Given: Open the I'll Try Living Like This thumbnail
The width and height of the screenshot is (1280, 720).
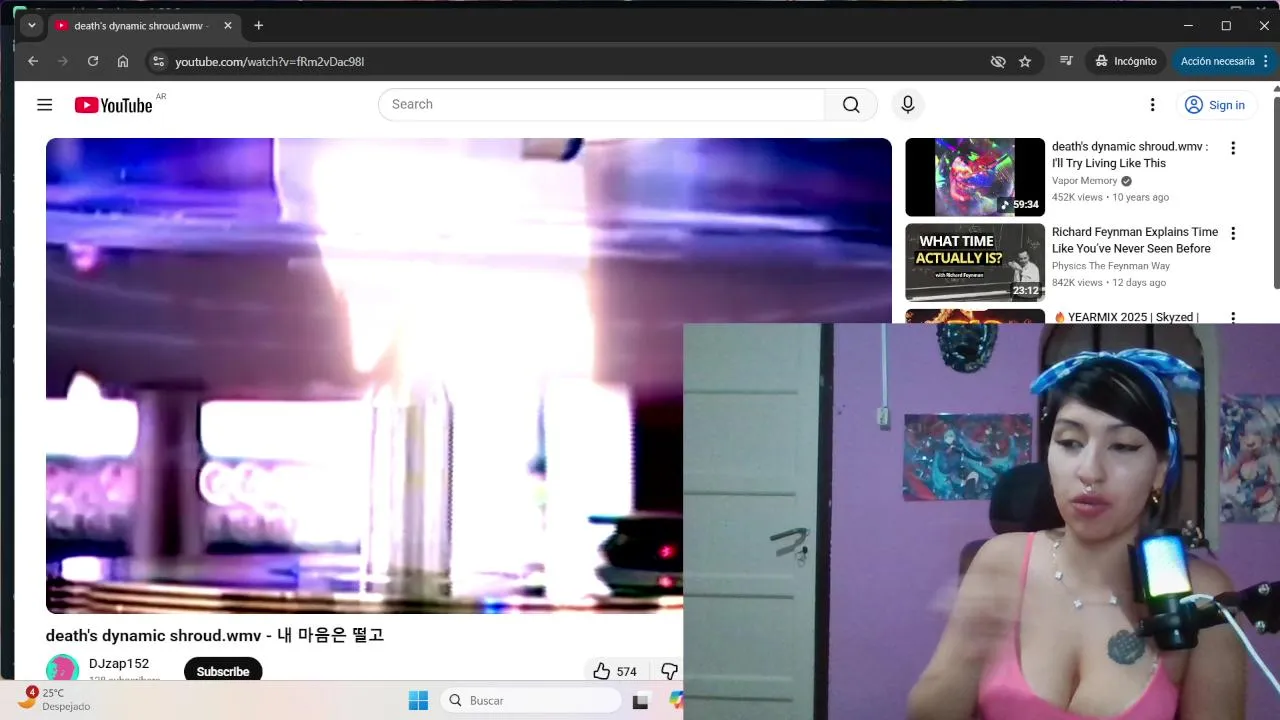Looking at the screenshot, I should (975, 177).
